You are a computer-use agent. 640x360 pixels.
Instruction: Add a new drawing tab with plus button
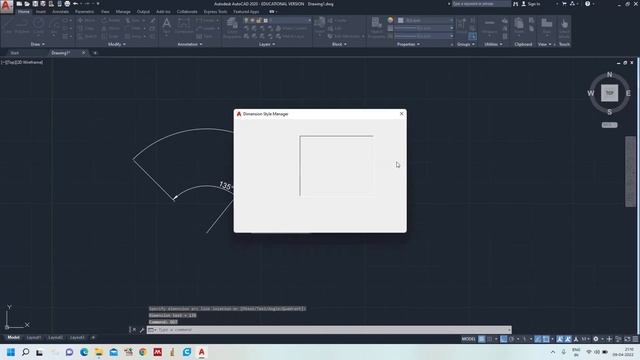click(x=95, y=53)
